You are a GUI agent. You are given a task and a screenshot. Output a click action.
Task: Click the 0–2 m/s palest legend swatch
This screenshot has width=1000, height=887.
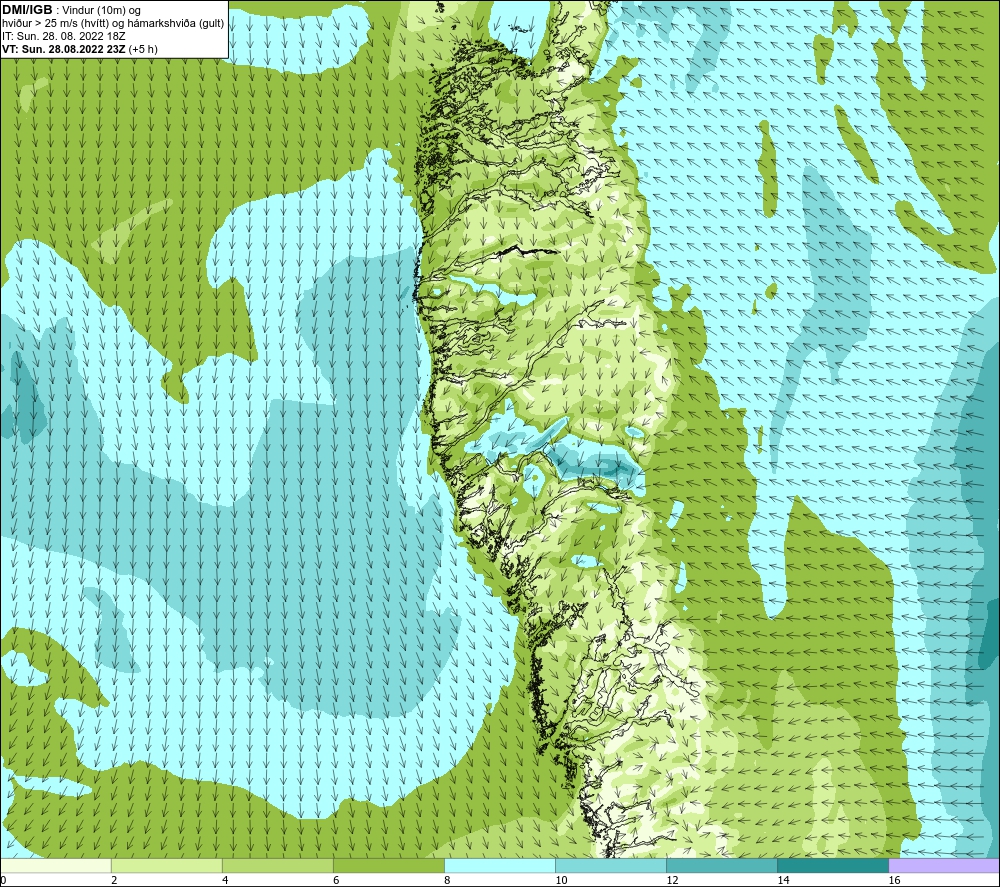coord(56,865)
